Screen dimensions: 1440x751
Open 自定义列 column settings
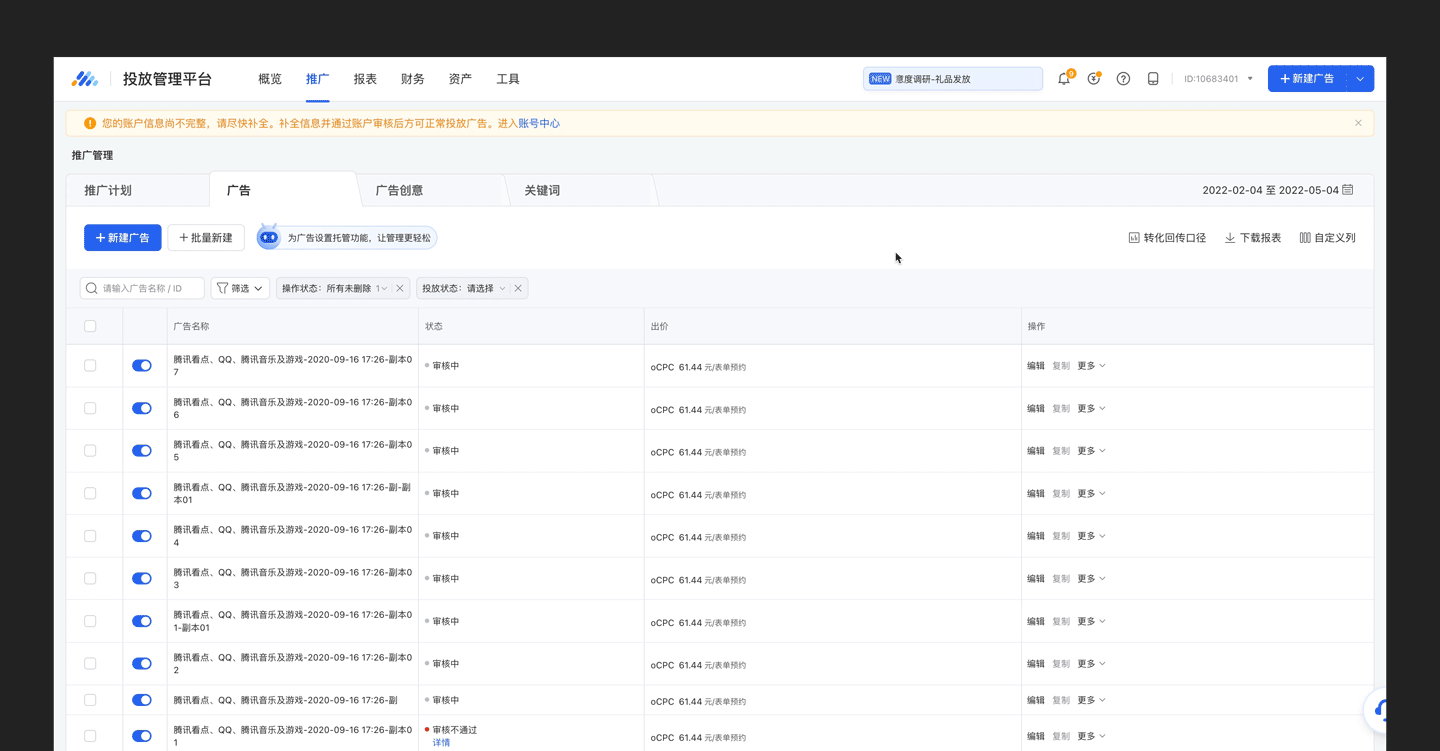[x=1327, y=238]
